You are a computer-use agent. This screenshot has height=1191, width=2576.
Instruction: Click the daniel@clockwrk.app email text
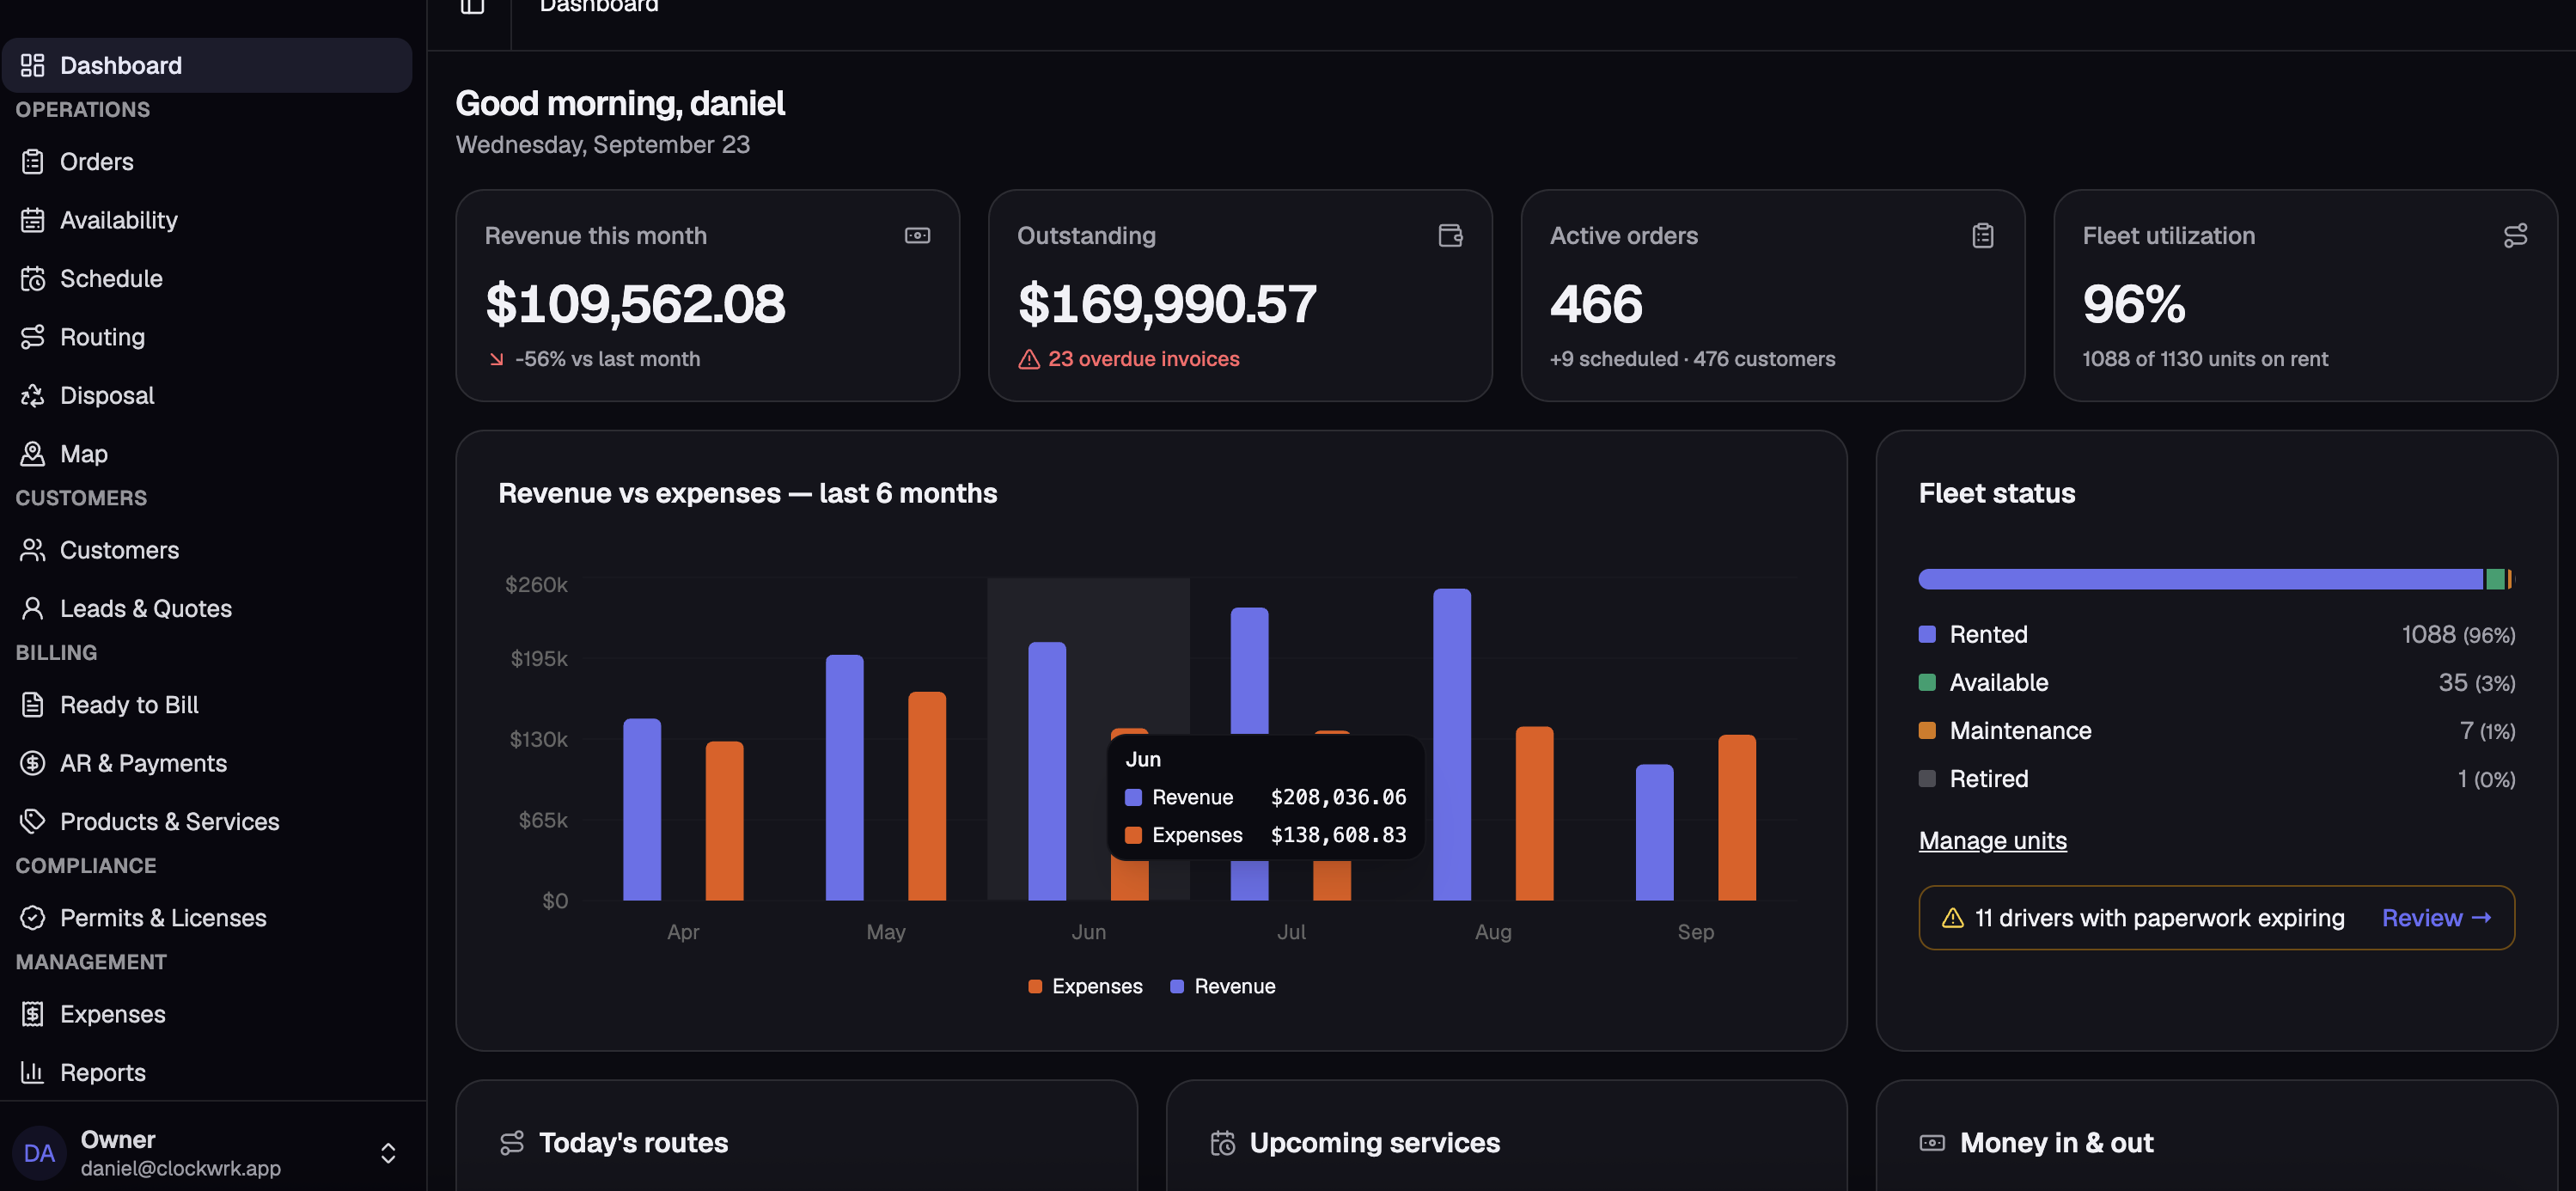[x=181, y=1168]
